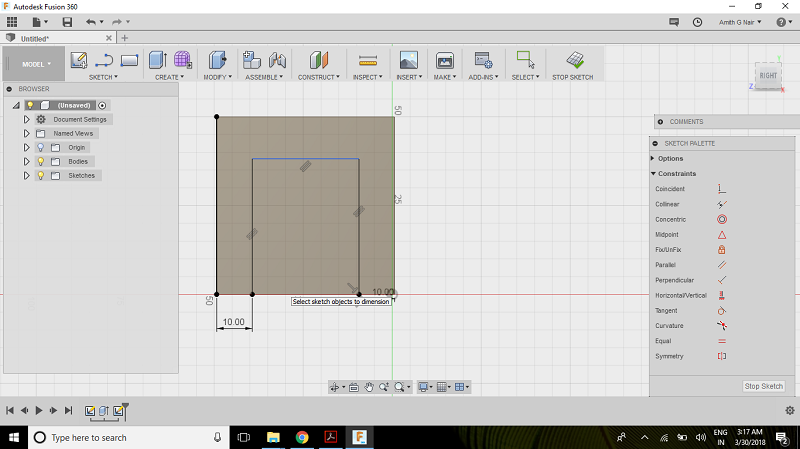Open the Help question mark menu
Image resolution: width=800 pixels, height=449 pixels.
pos(784,22)
